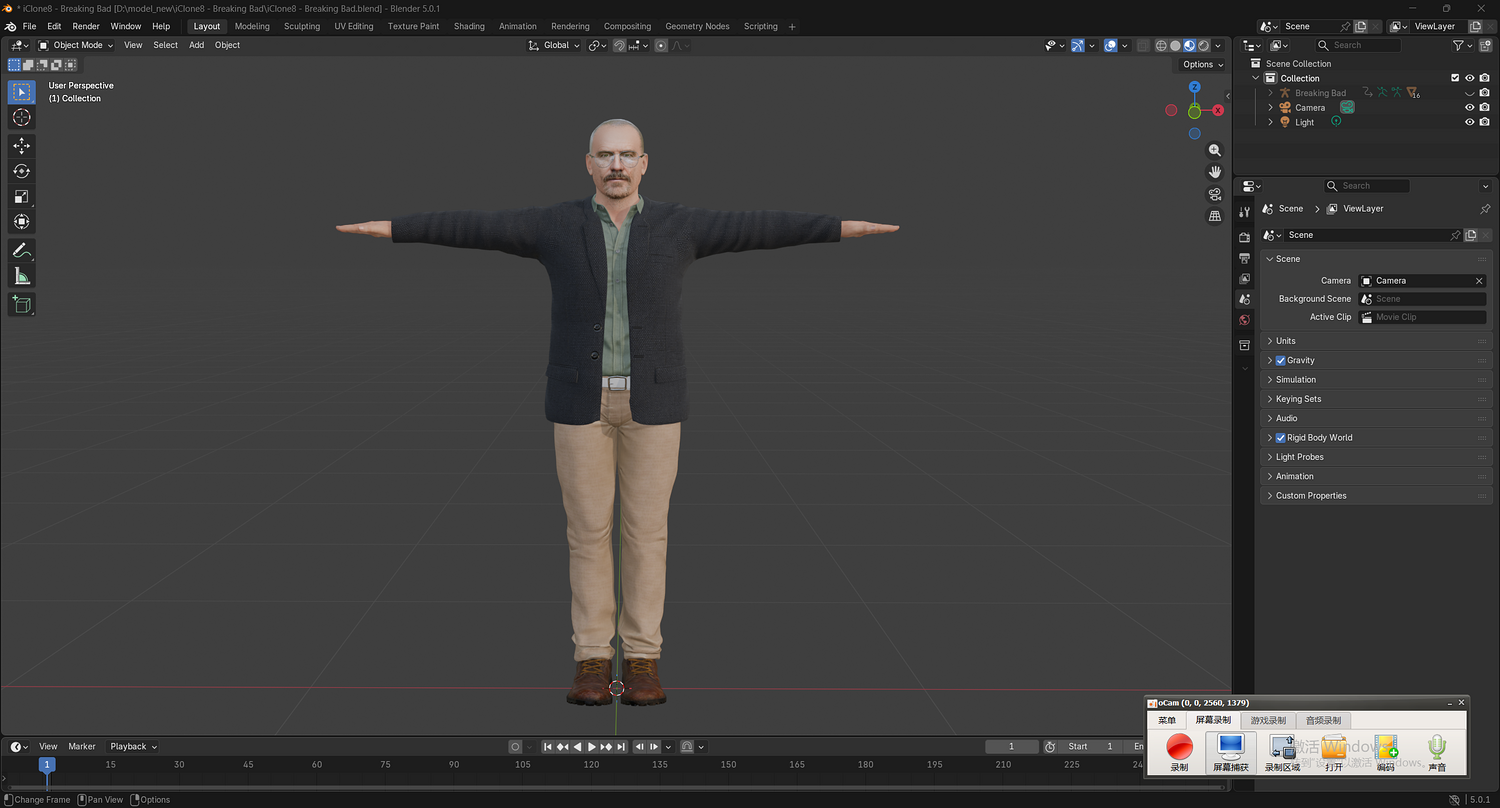Switch to rendered viewport shading
The image size is (1500, 808).
coord(1203,45)
